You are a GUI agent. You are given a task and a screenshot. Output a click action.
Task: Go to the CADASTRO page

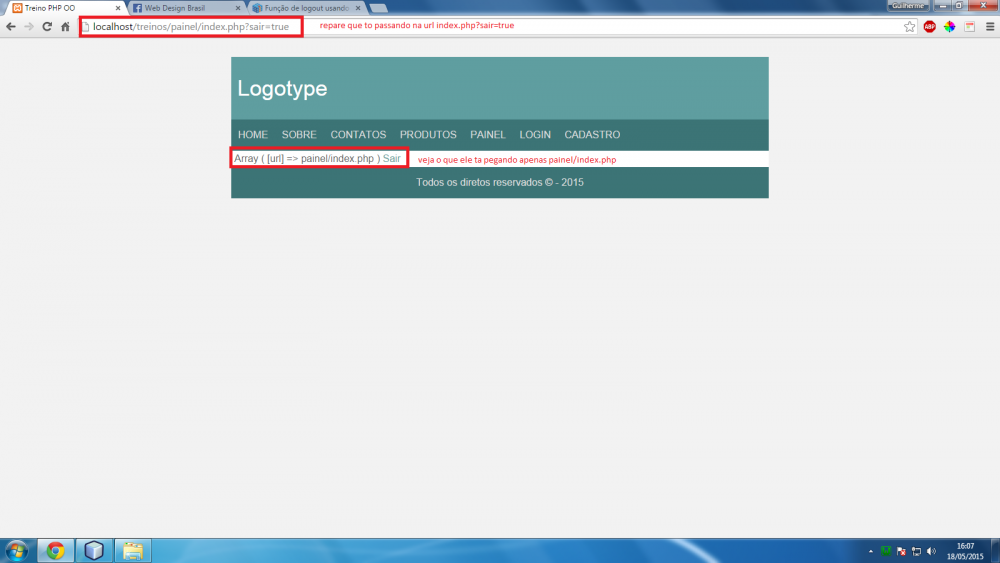[592, 135]
